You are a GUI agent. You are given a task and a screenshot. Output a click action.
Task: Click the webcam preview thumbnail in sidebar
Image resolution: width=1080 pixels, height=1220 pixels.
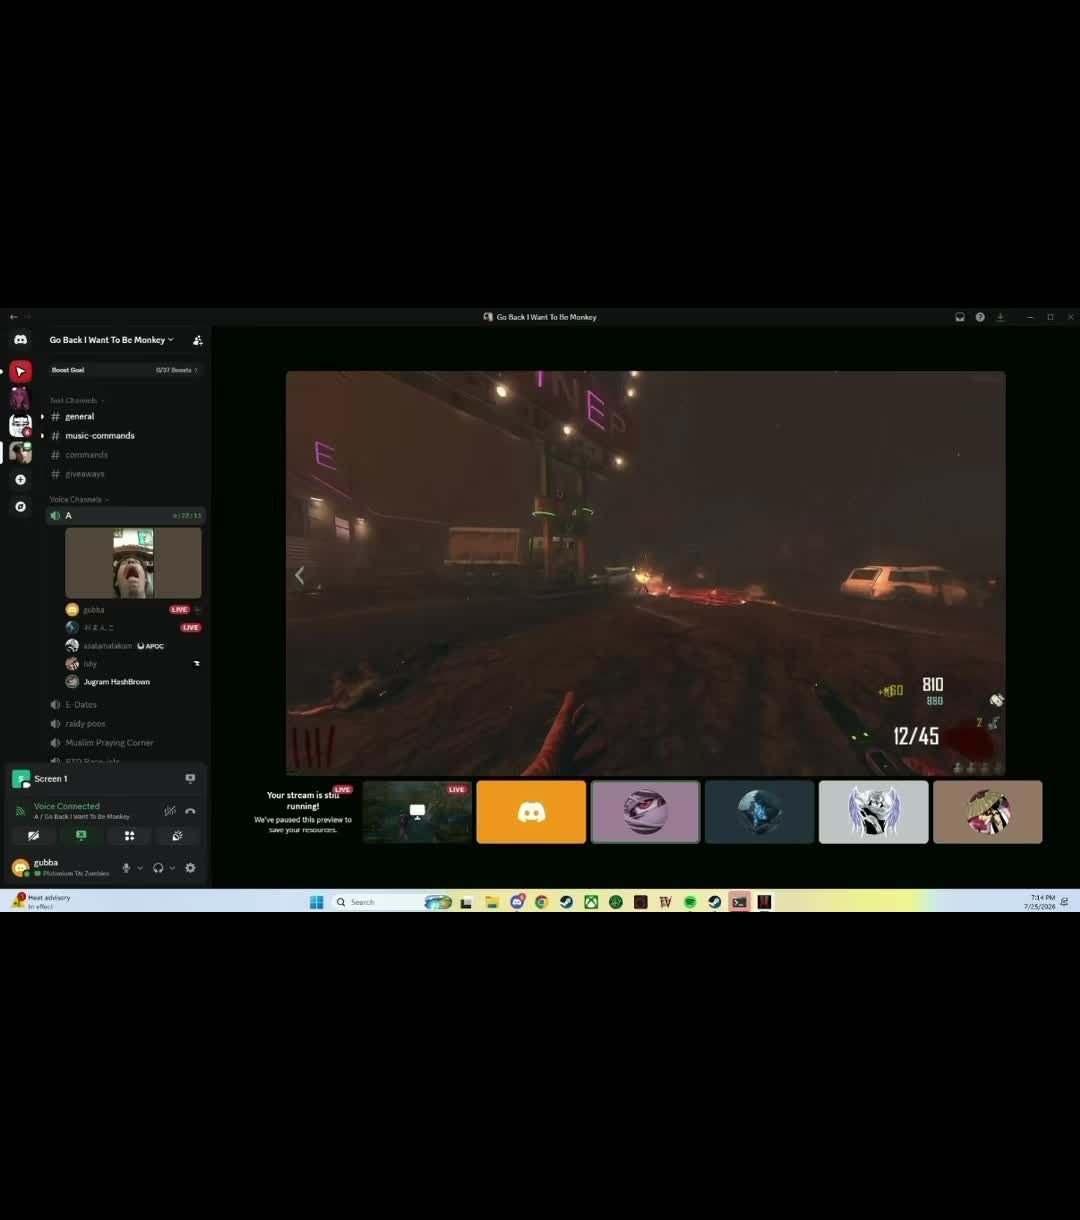133,563
